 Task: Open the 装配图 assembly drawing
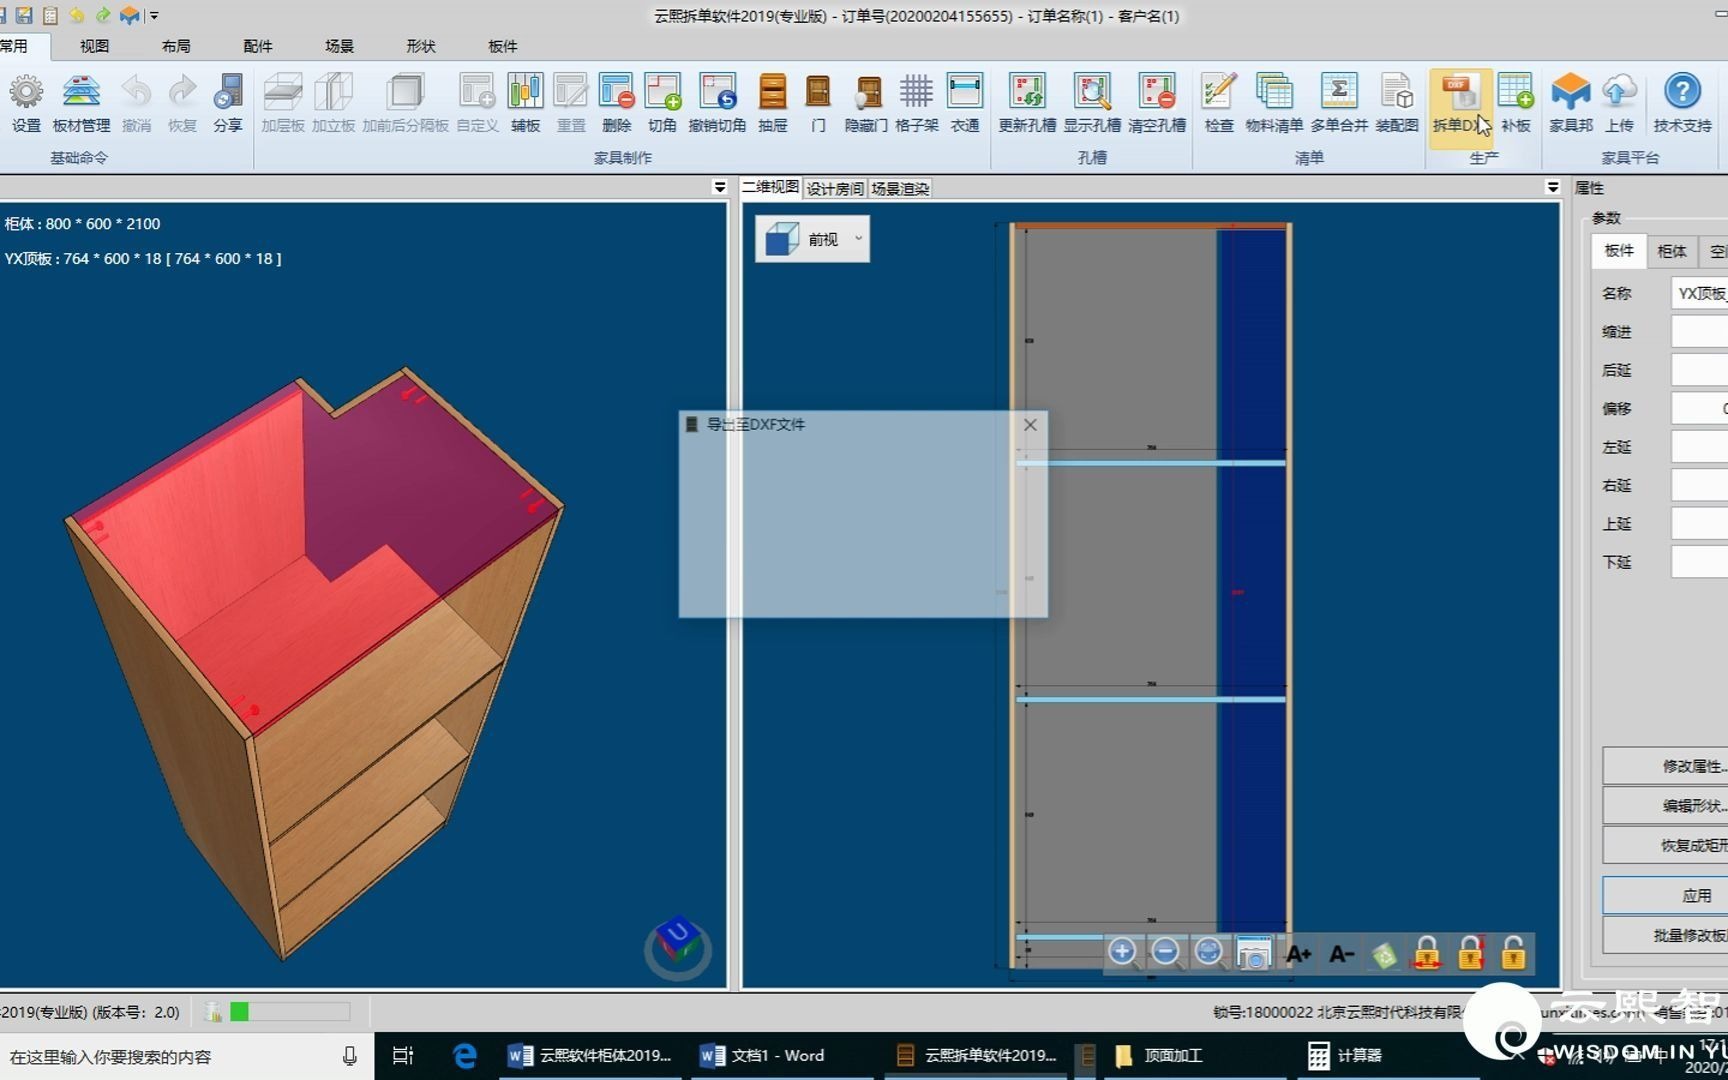pyautogui.click(x=1397, y=102)
